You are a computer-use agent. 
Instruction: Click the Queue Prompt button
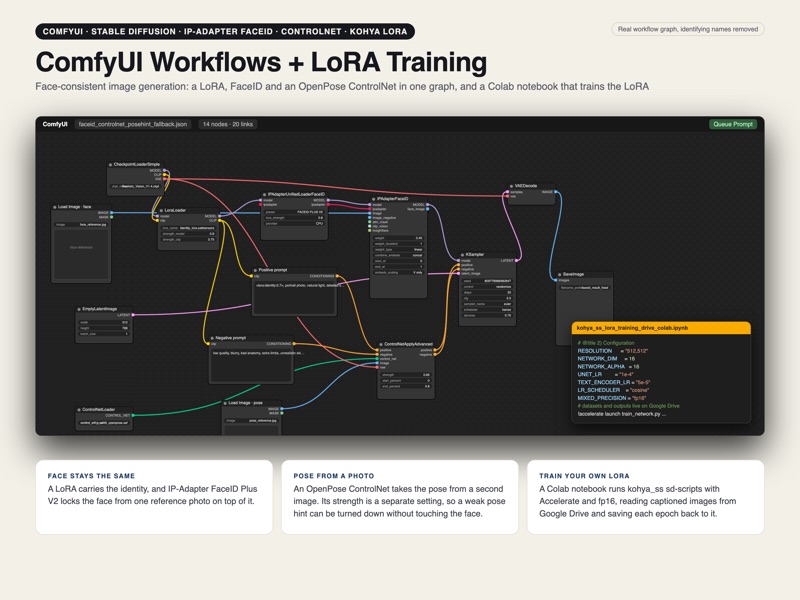click(733, 124)
